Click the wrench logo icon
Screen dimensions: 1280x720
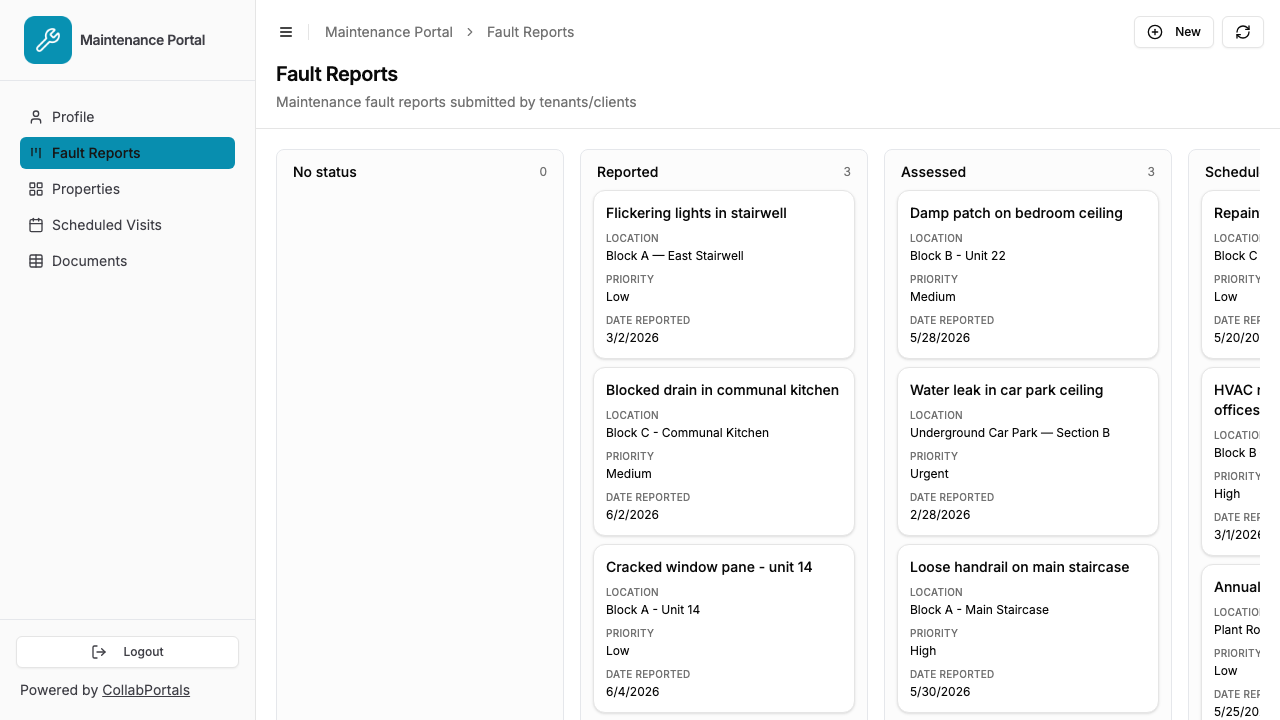(x=48, y=40)
